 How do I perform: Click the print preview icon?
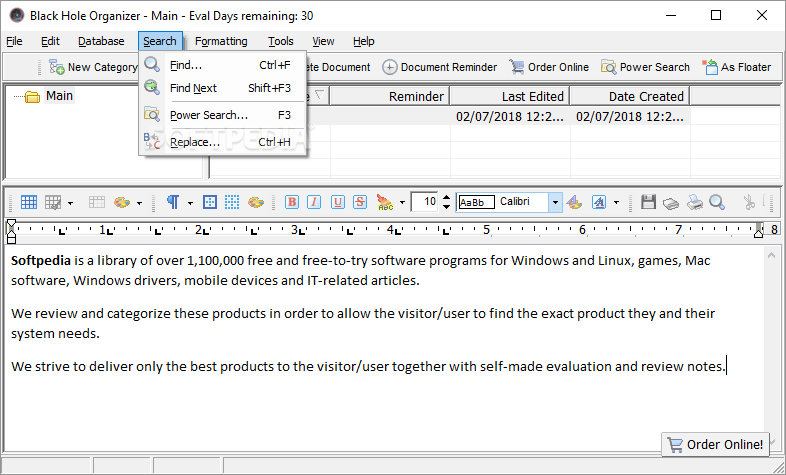coord(671,203)
